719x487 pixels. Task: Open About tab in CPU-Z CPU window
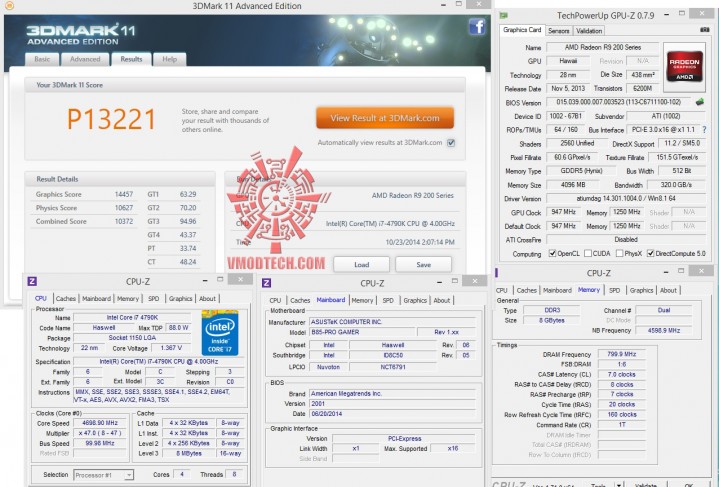click(207, 299)
